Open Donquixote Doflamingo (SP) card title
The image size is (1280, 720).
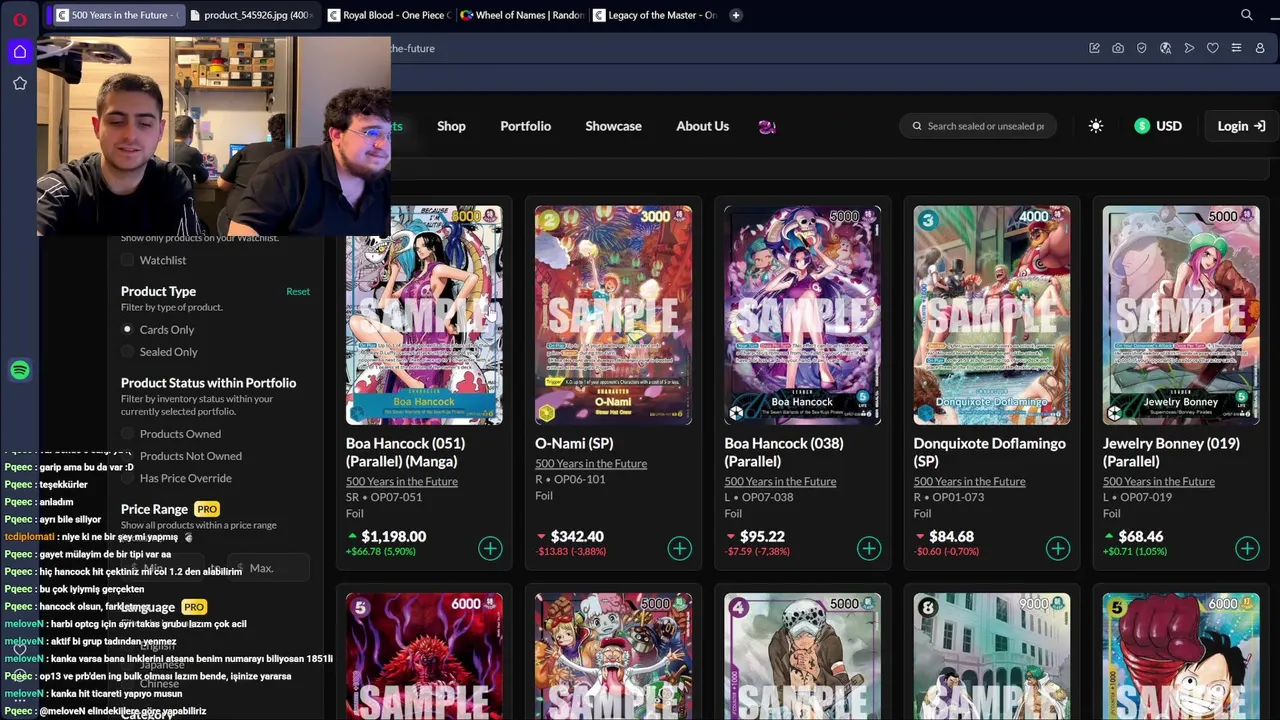click(989, 452)
